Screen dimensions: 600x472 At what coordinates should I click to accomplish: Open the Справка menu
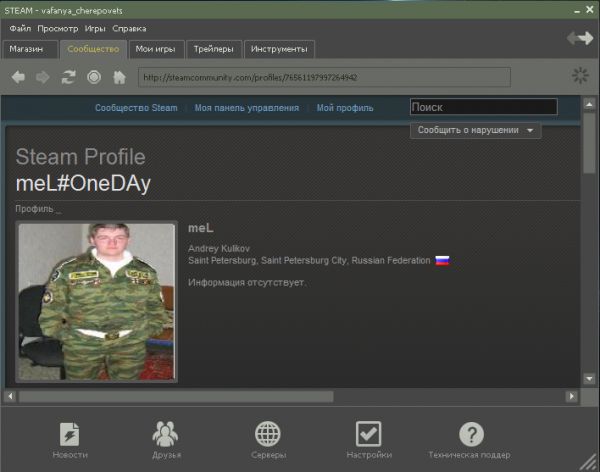[129, 29]
